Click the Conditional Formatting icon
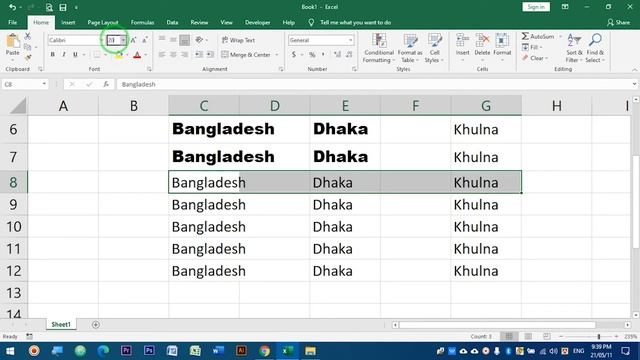Screen dimensions: 640x360 [x=379, y=41]
